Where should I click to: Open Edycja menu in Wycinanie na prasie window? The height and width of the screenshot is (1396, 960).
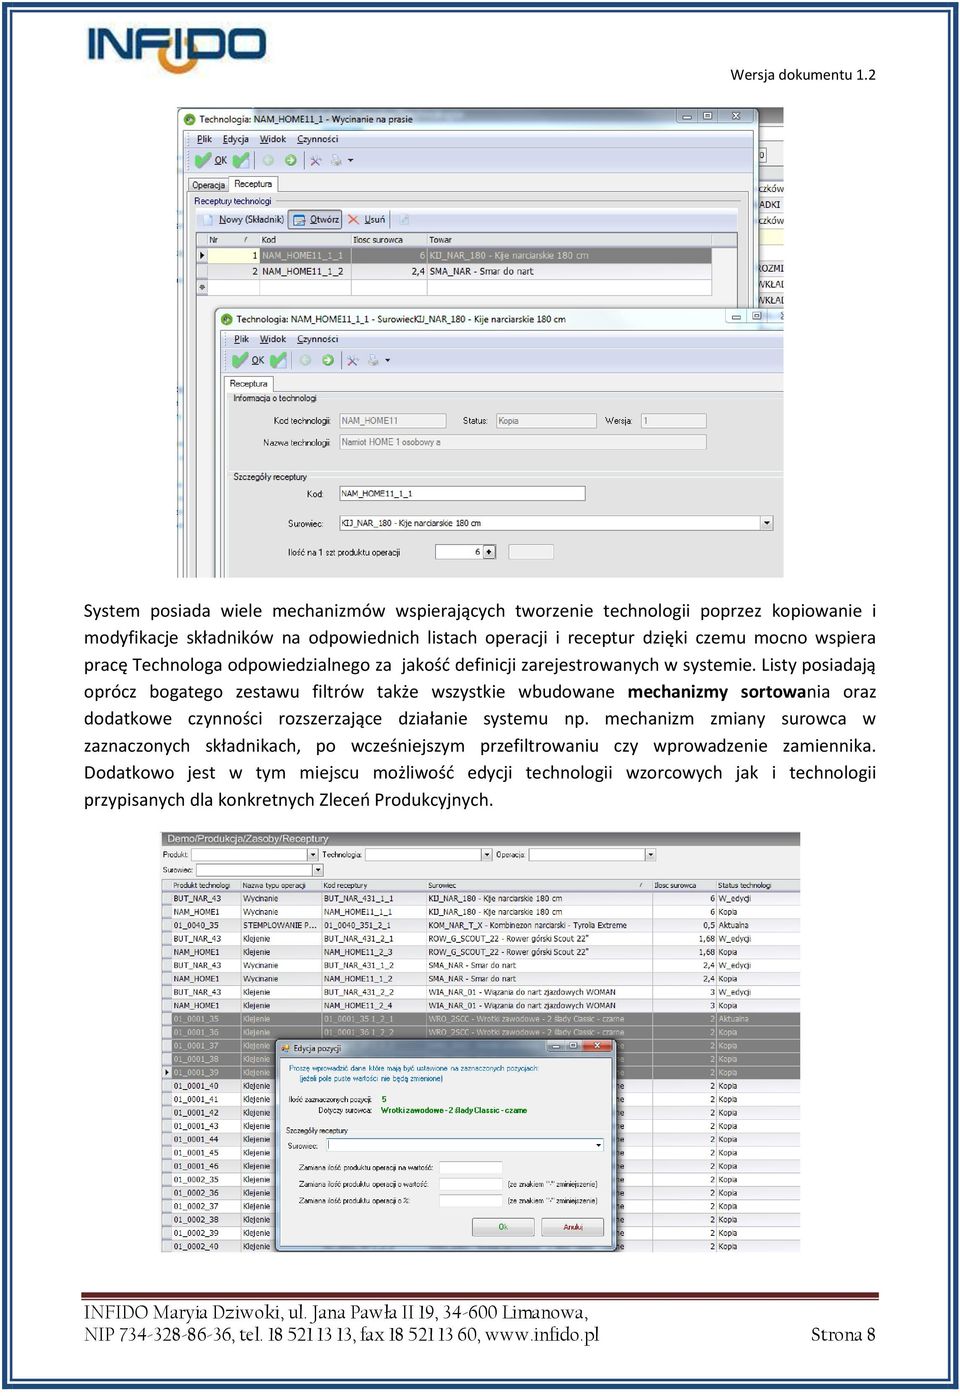(236, 139)
